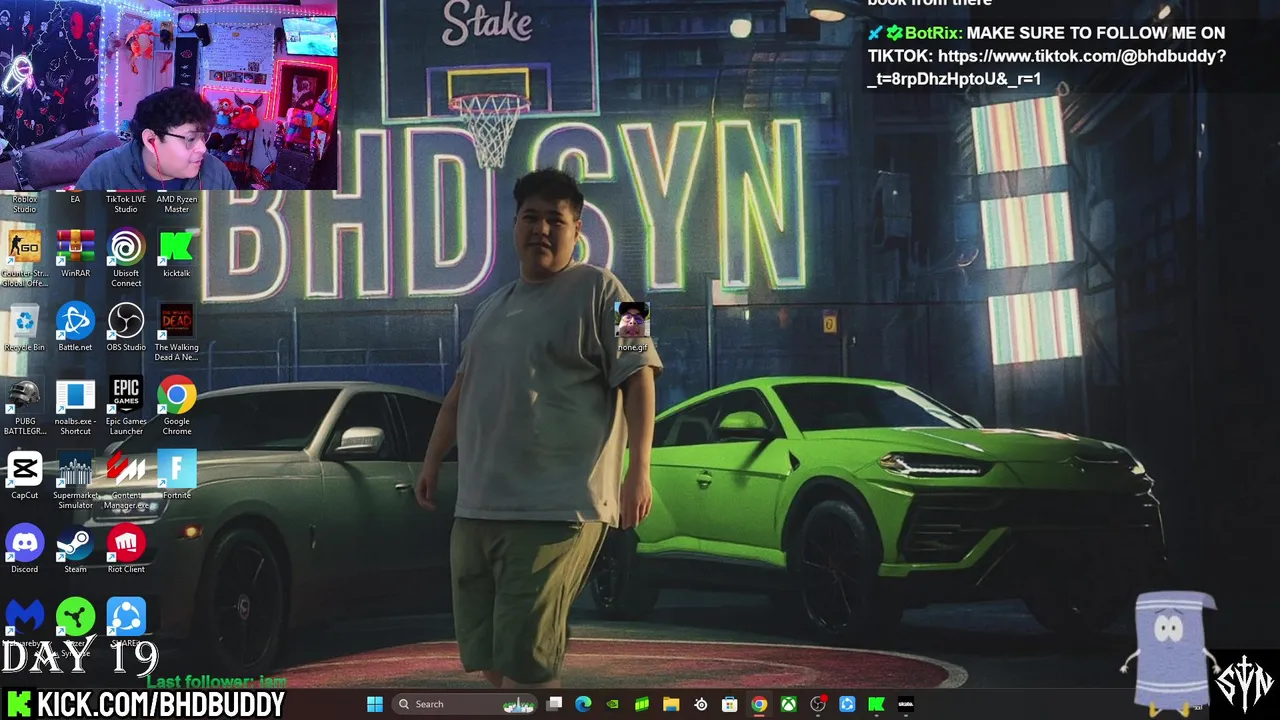Open File Explorer from the taskbar
1280x720 pixels.
click(x=671, y=704)
